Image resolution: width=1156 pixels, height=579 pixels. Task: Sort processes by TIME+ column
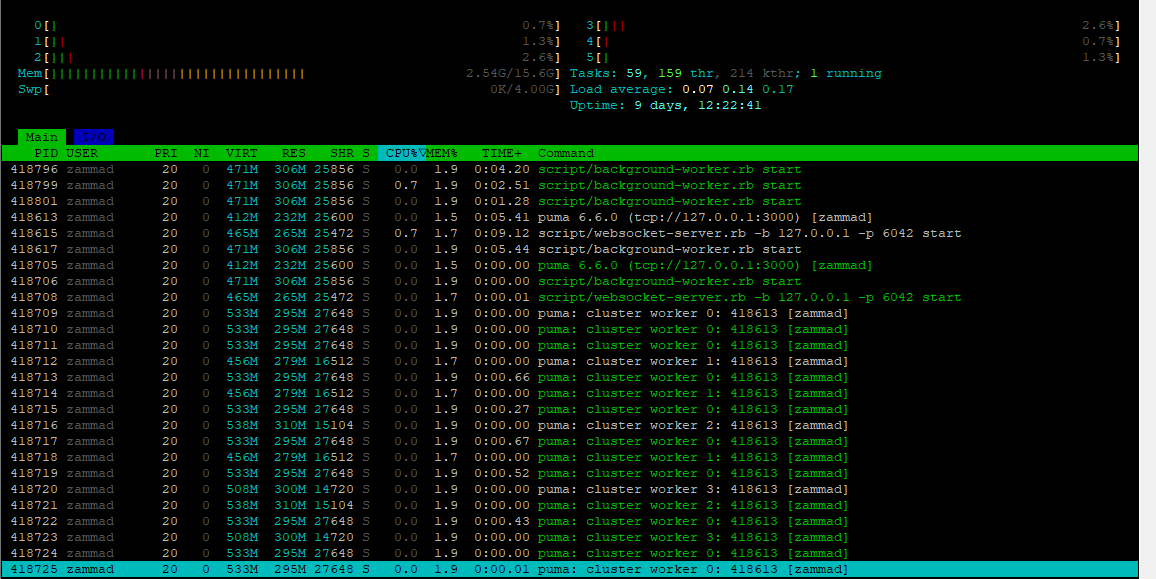click(x=502, y=153)
